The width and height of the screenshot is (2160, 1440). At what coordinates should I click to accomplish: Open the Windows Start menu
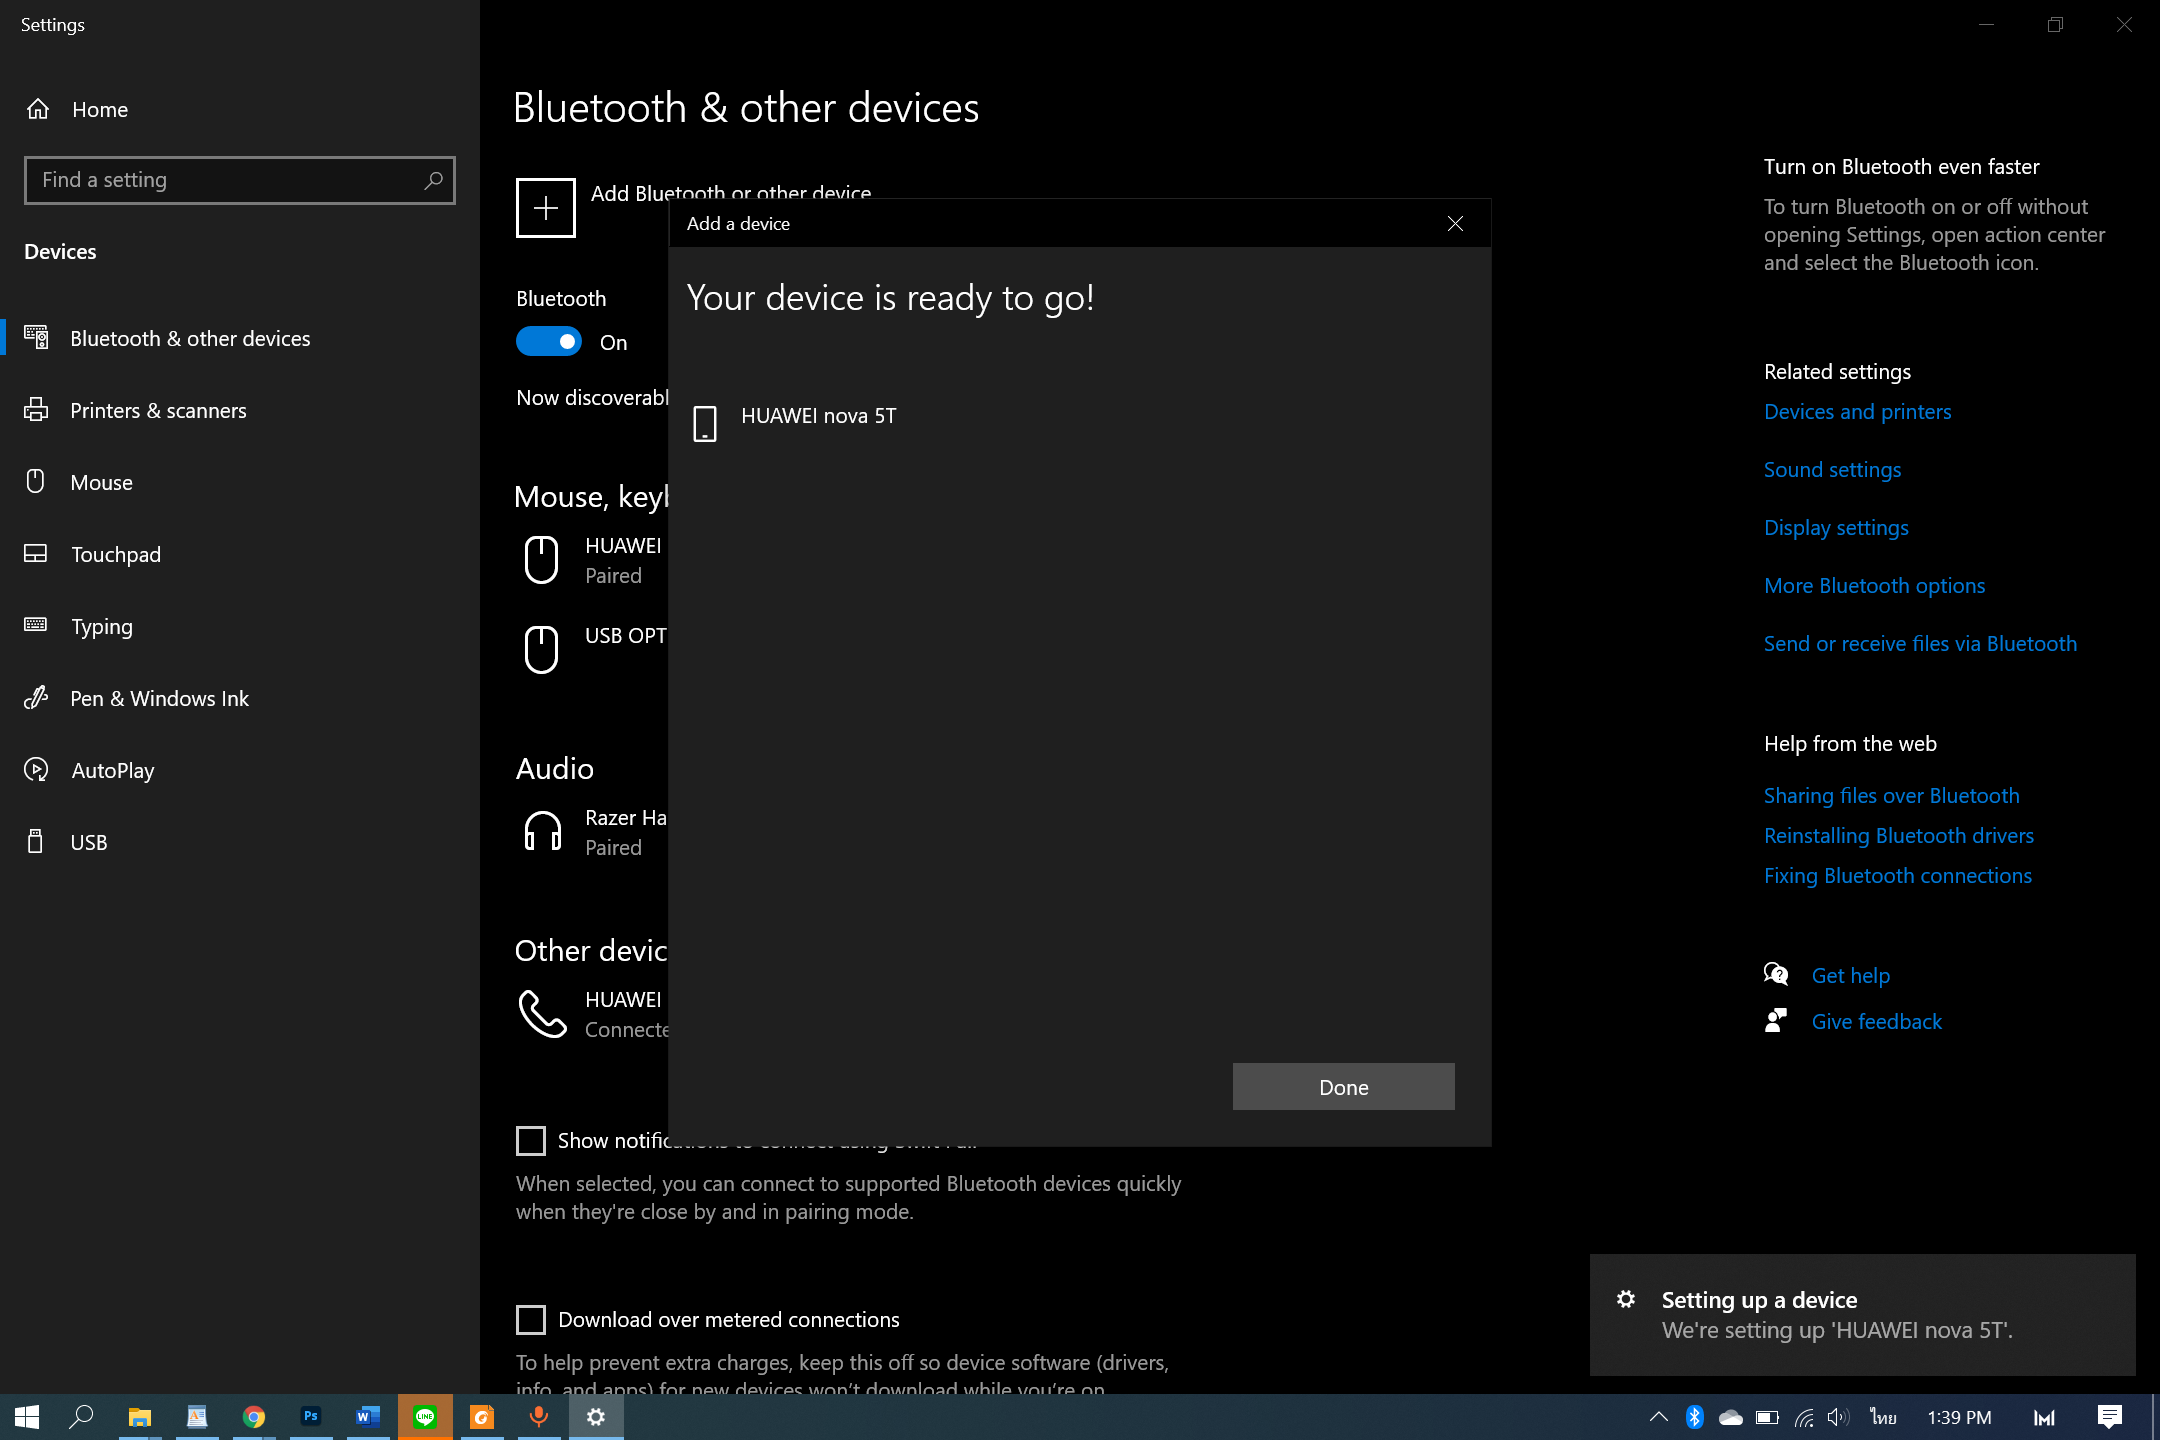pyautogui.click(x=27, y=1417)
